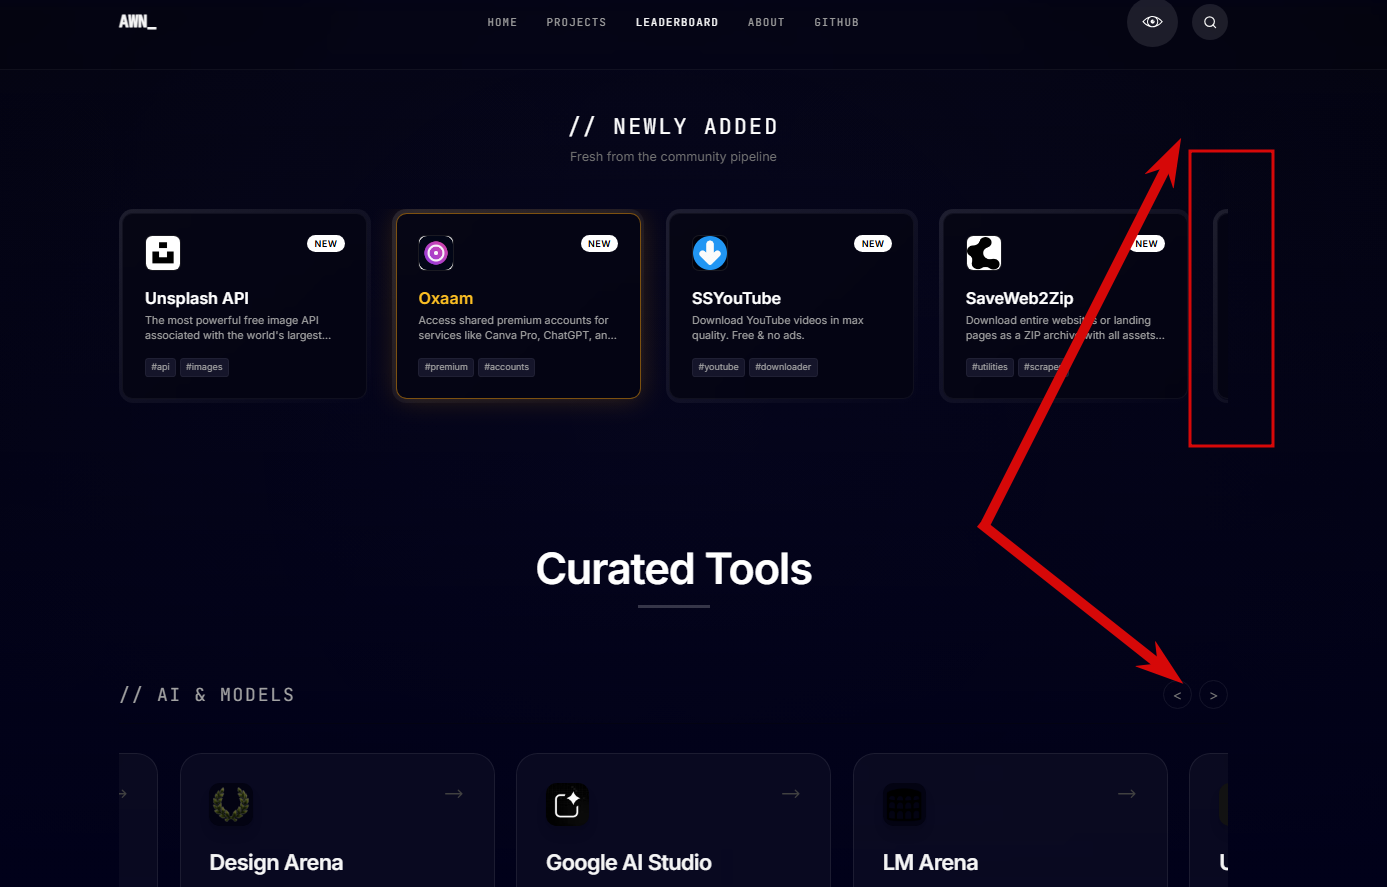The width and height of the screenshot is (1387, 887).
Task: Open search with the magnifier icon
Action: [1210, 22]
